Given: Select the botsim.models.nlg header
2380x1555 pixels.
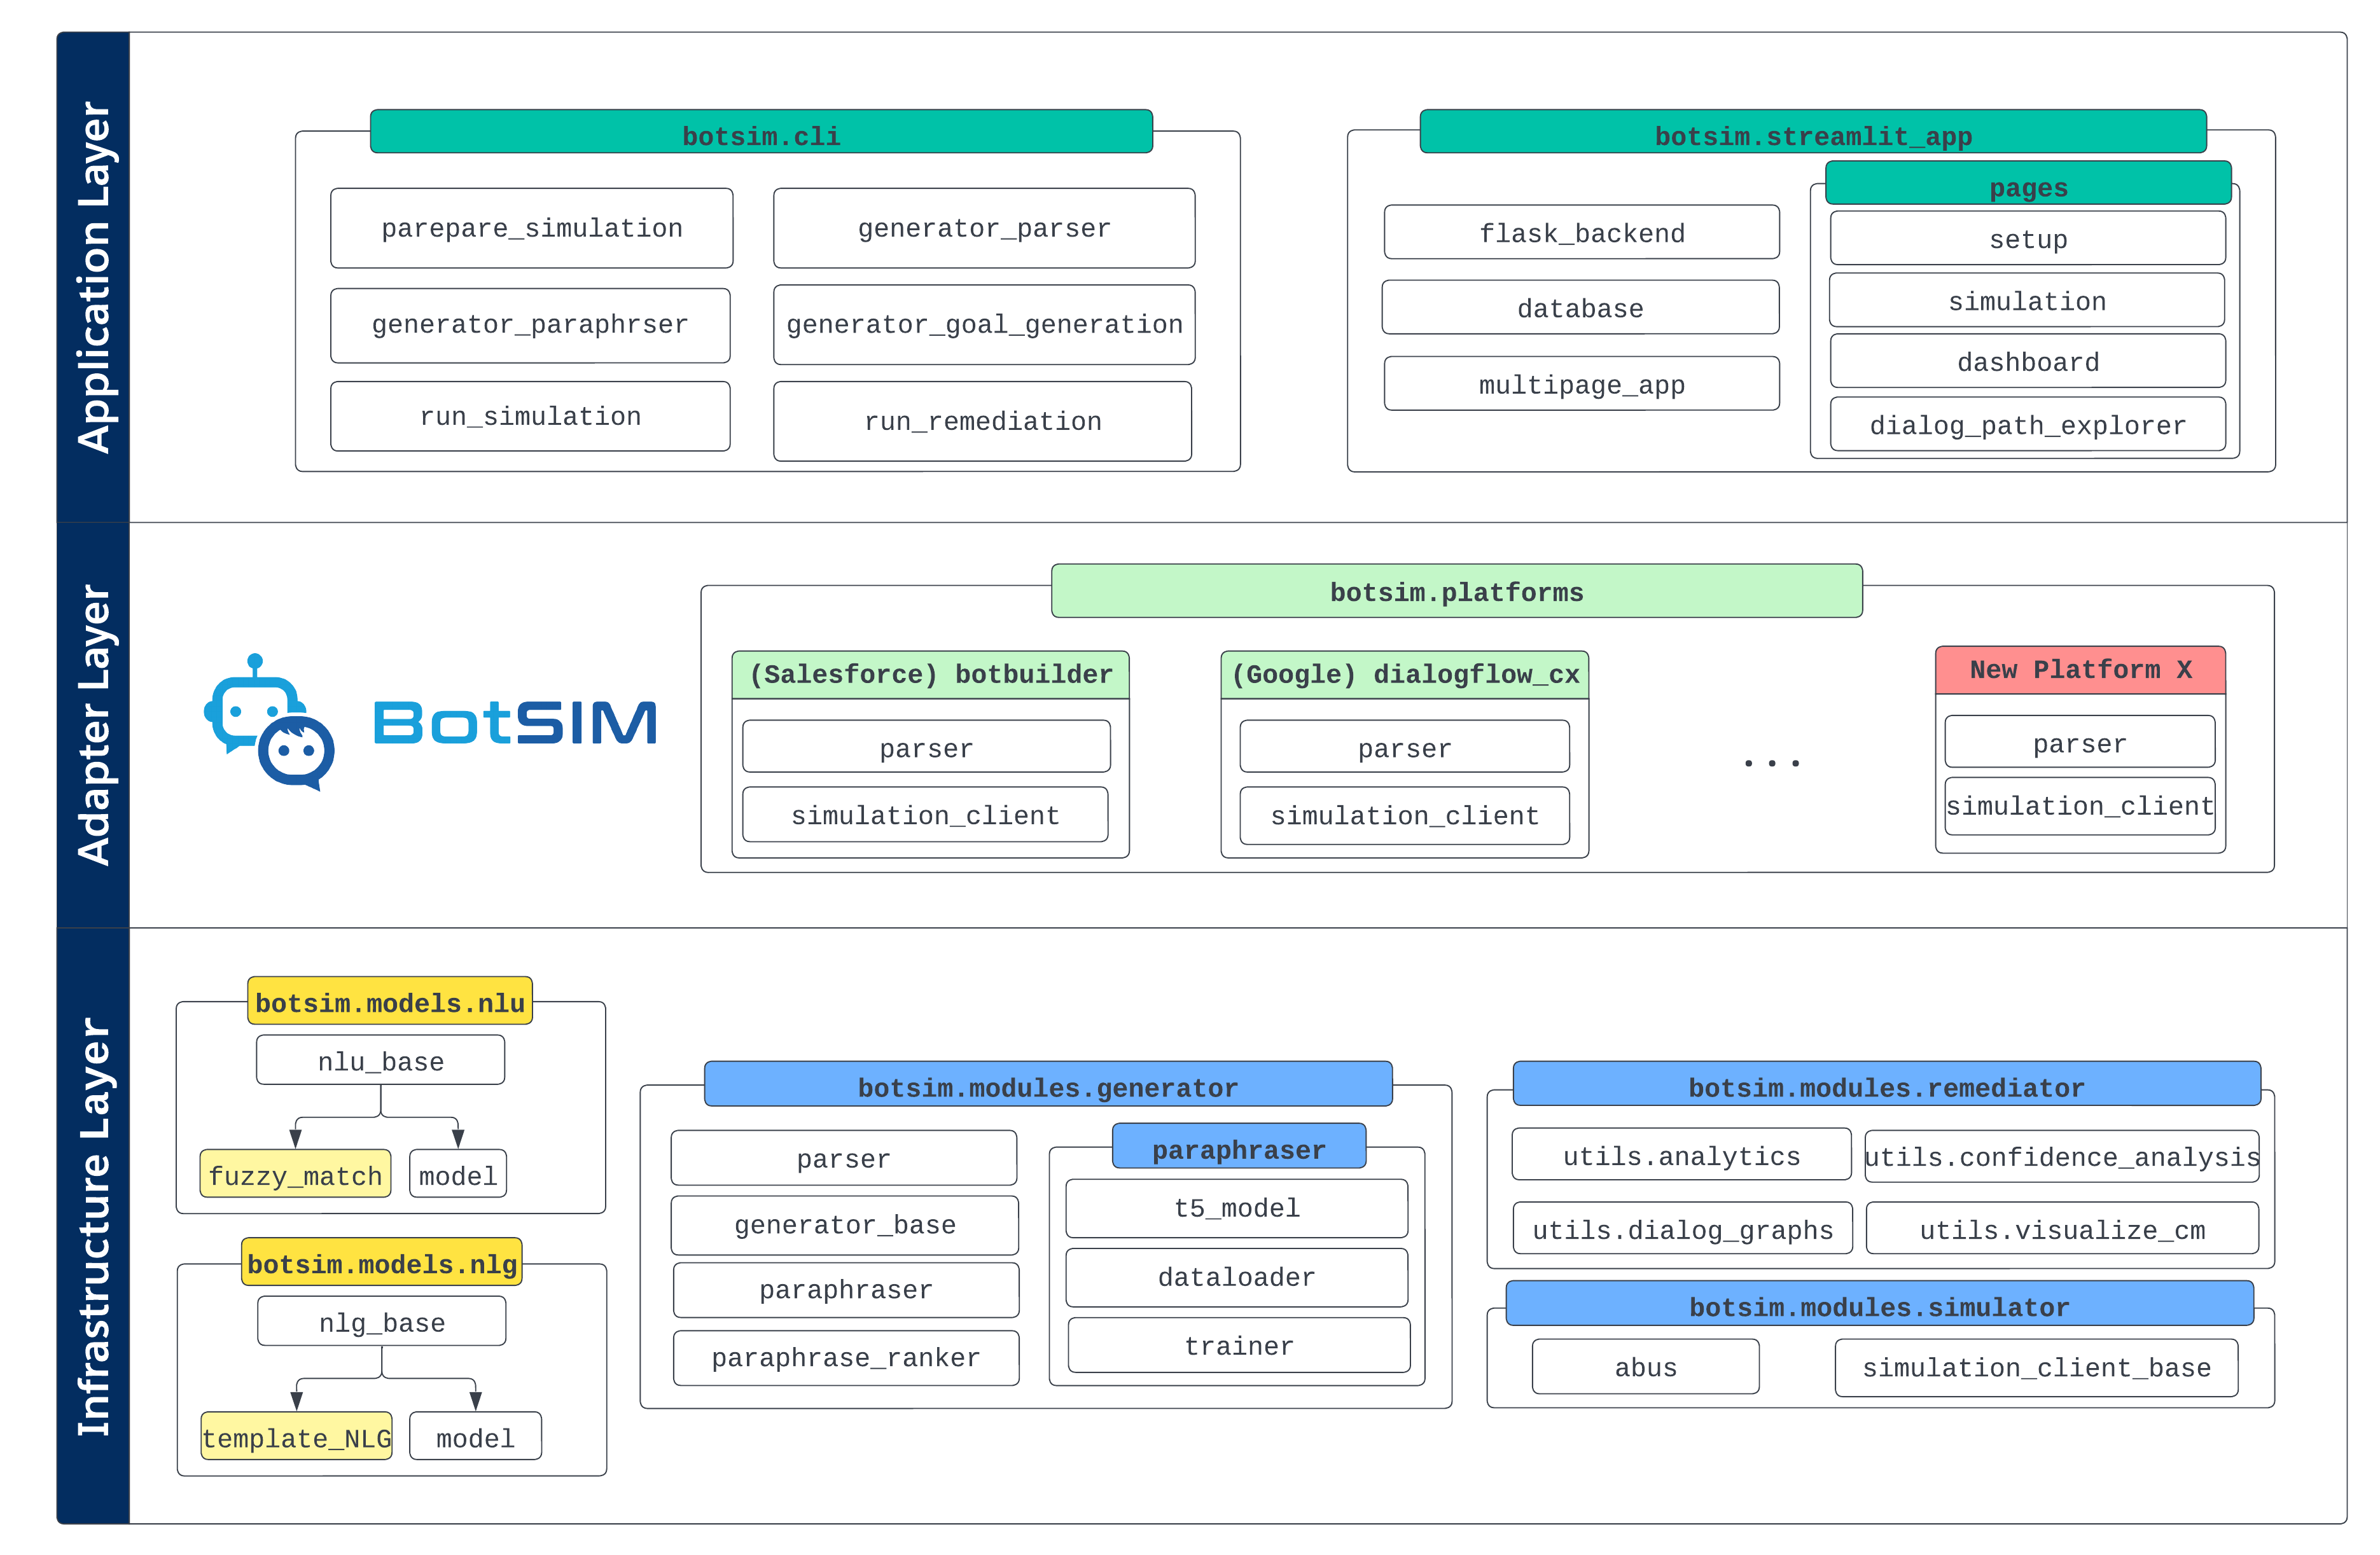Looking at the screenshot, I should pyautogui.click(x=382, y=1262).
